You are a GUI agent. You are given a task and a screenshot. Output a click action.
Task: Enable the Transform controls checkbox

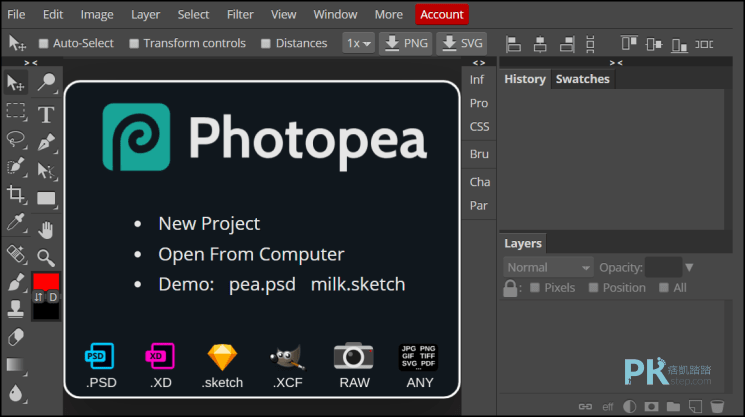pos(134,44)
